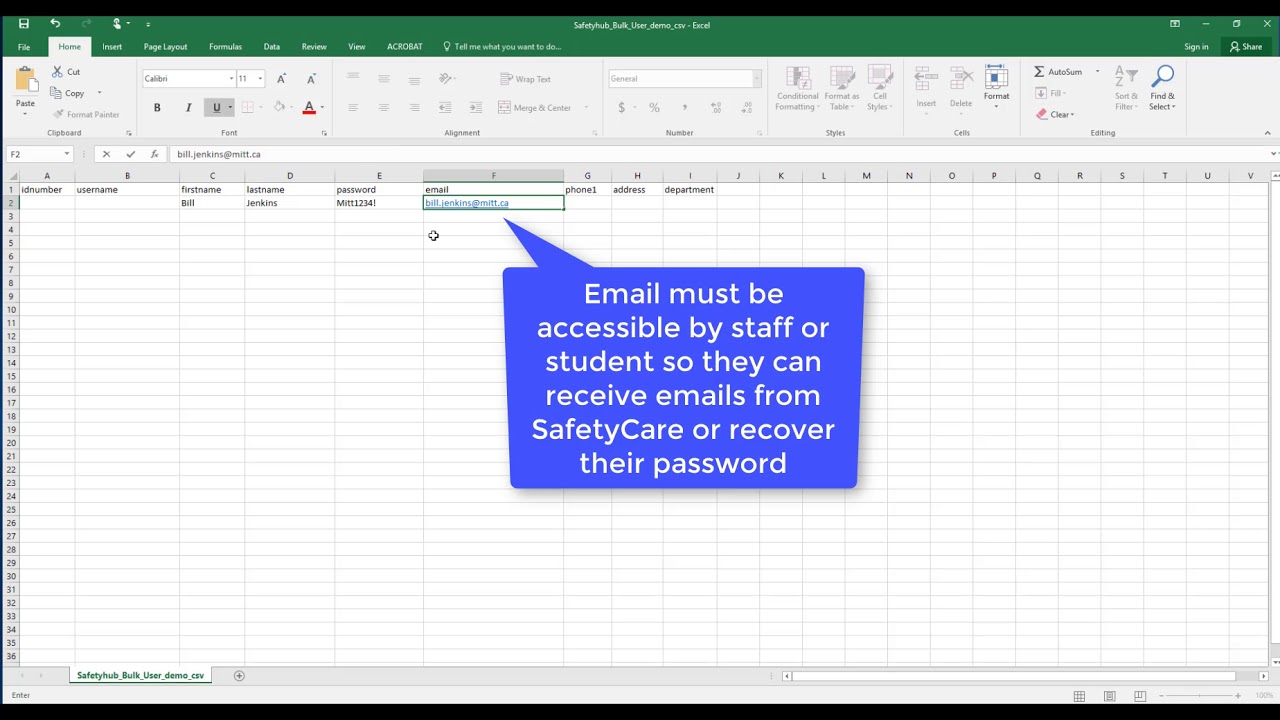
Task: Click the Save icon in quick access toolbar
Action: pos(24,23)
